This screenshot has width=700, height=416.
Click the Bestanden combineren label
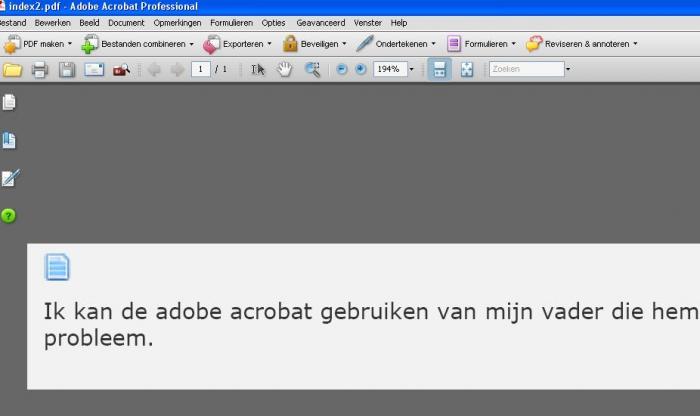[x=143, y=44]
